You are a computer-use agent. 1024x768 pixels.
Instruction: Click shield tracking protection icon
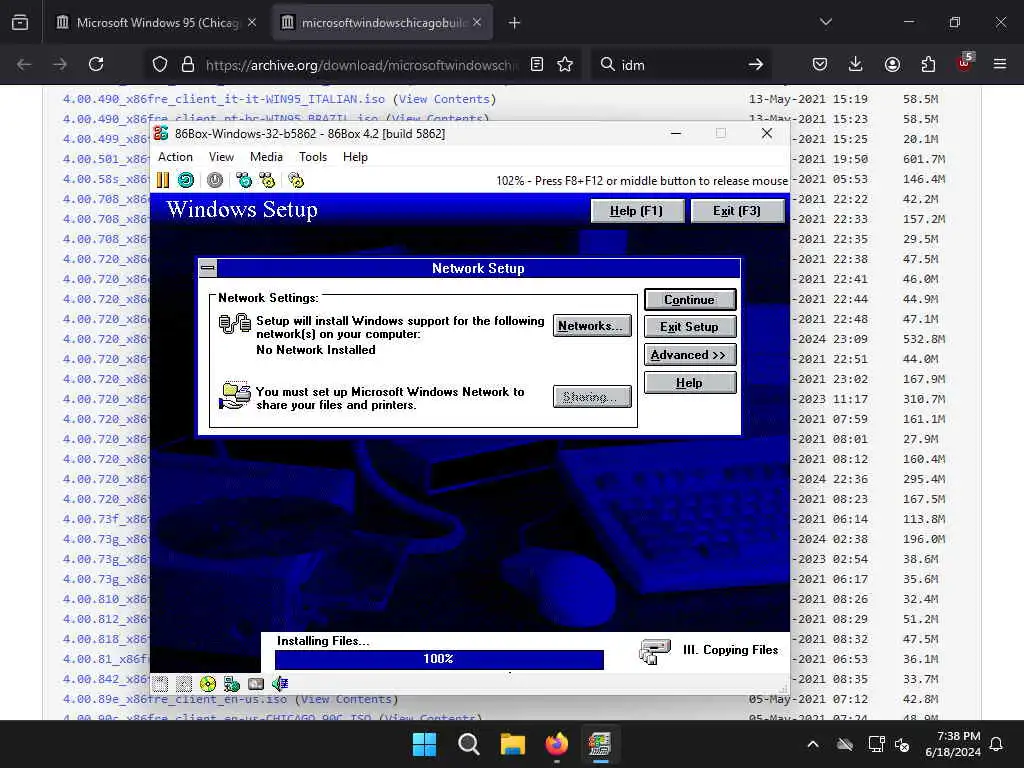[x=160, y=64]
